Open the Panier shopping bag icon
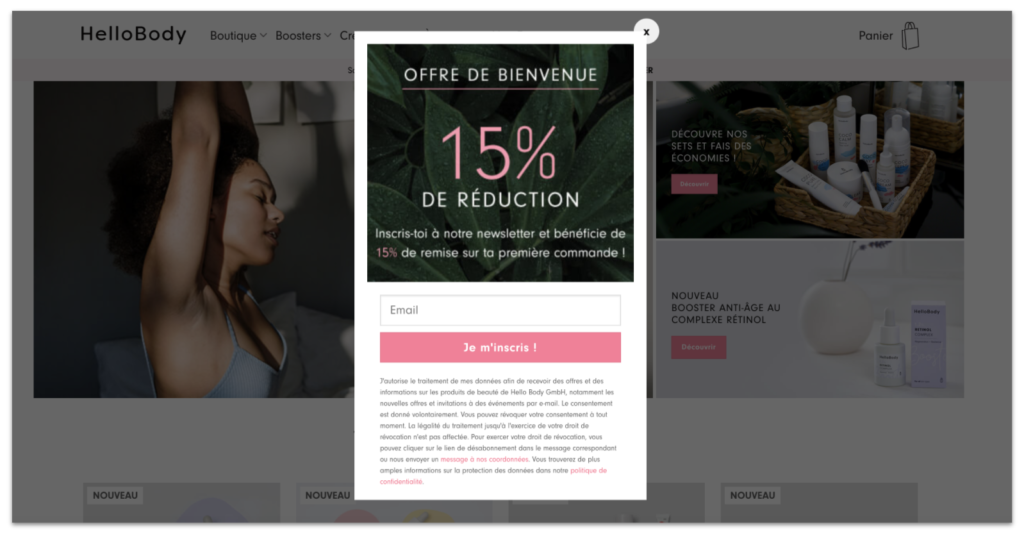This screenshot has height=536, width=1024. pos(910,35)
